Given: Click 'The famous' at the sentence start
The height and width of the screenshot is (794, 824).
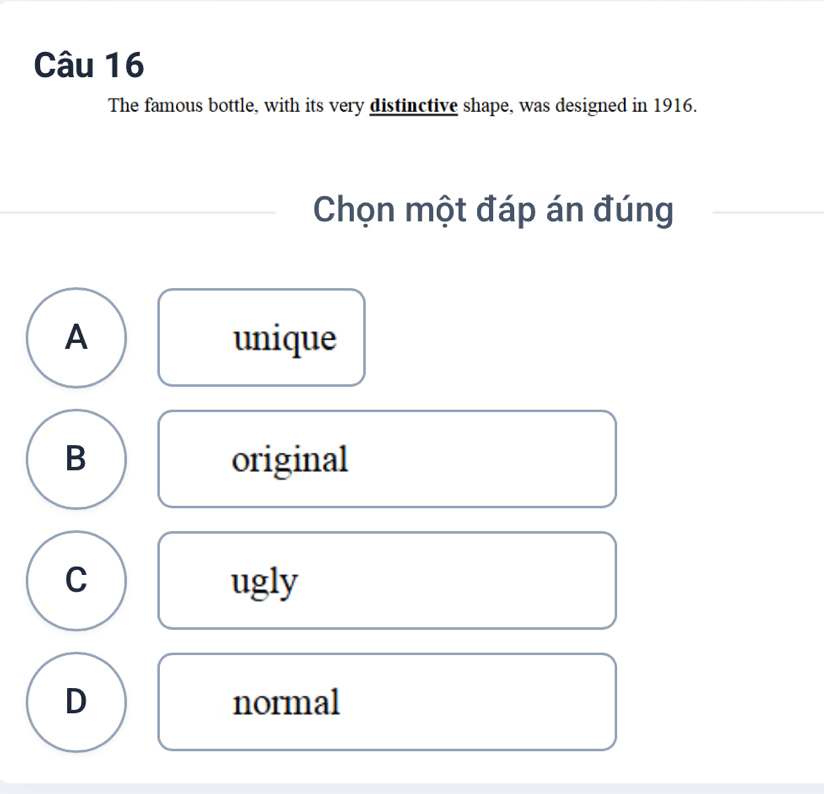Looking at the screenshot, I should coord(155,106).
